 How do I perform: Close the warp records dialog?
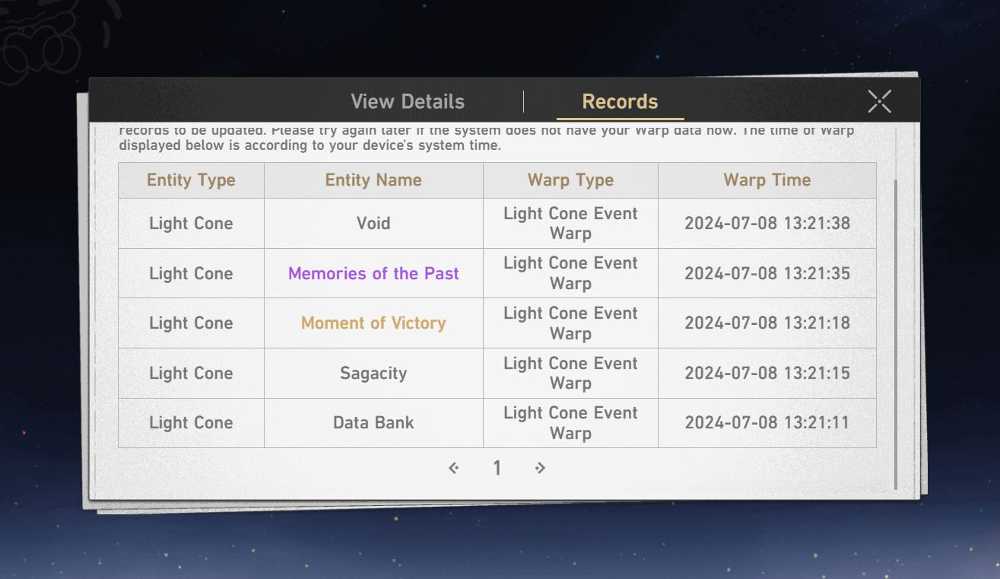[879, 101]
